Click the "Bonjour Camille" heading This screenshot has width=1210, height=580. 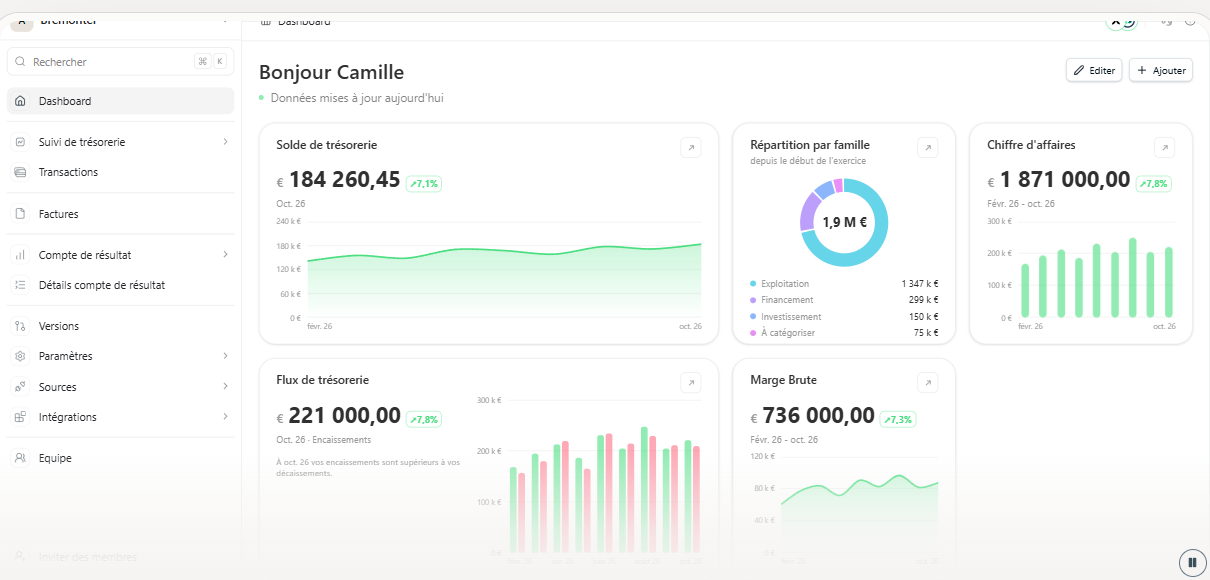click(332, 72)
